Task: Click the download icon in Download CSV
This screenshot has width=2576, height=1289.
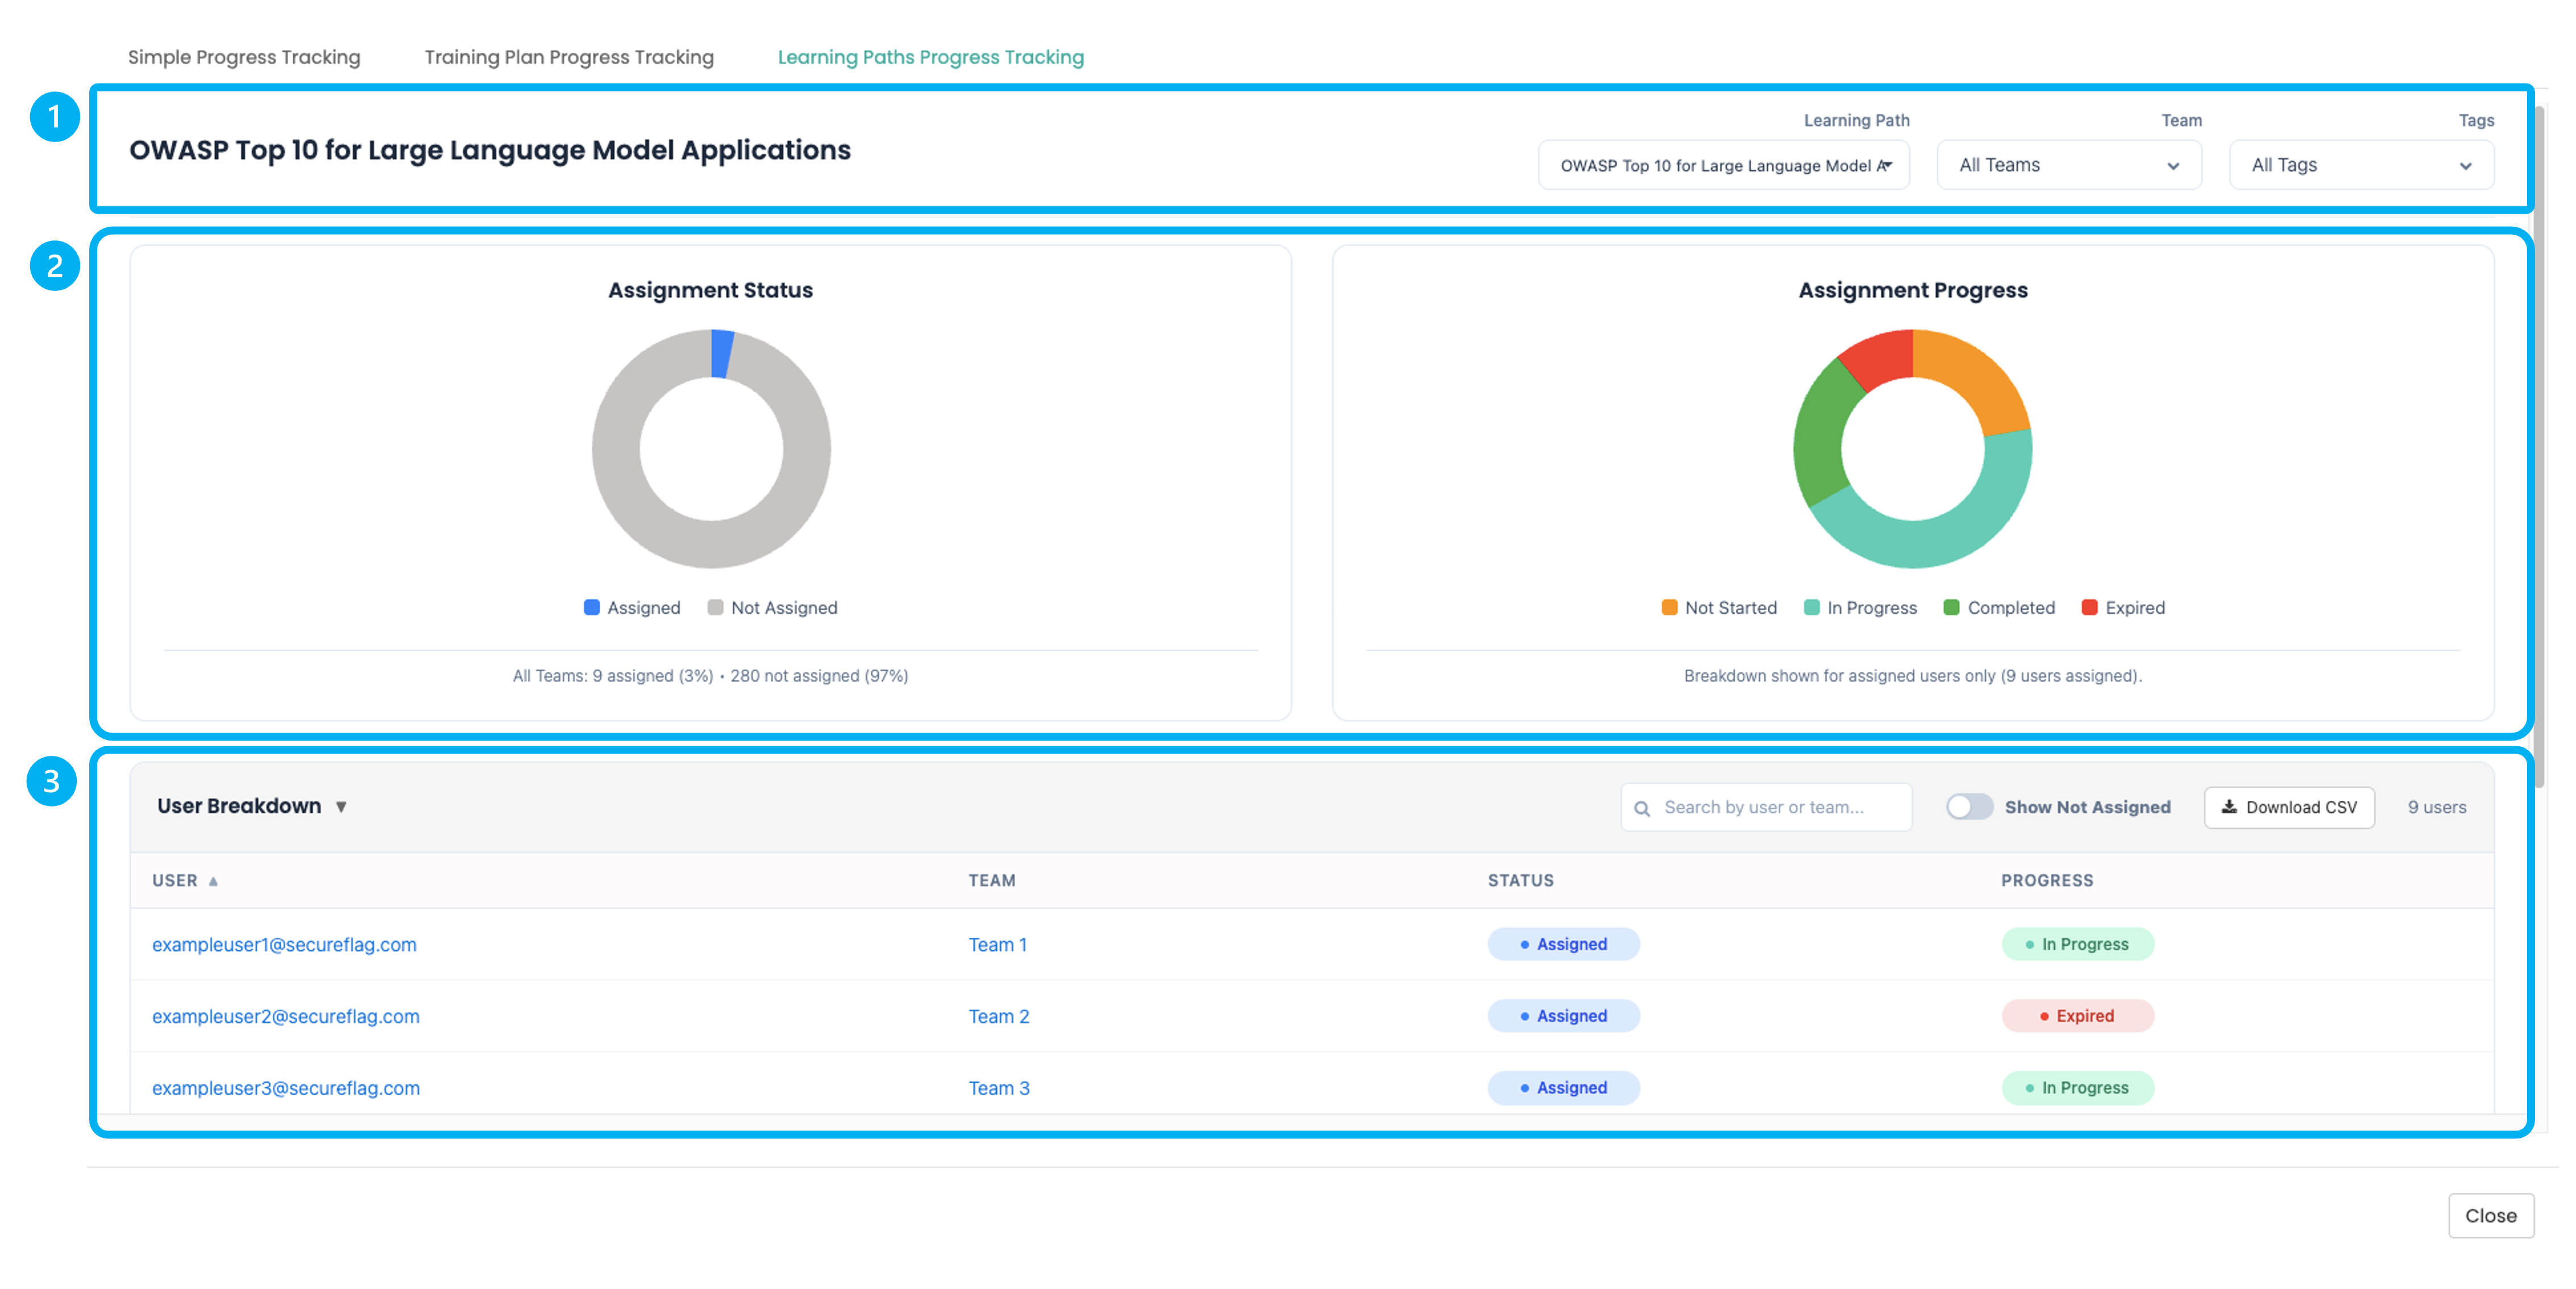Action: [x=2229, y=806]
